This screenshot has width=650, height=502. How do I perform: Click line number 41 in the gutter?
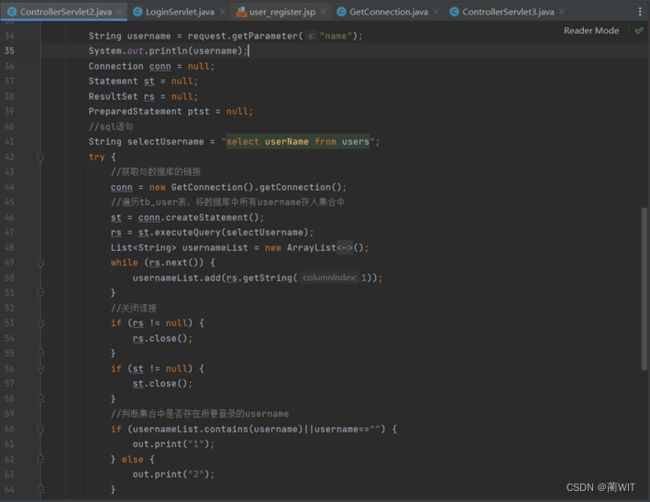[x=10, y=141]
